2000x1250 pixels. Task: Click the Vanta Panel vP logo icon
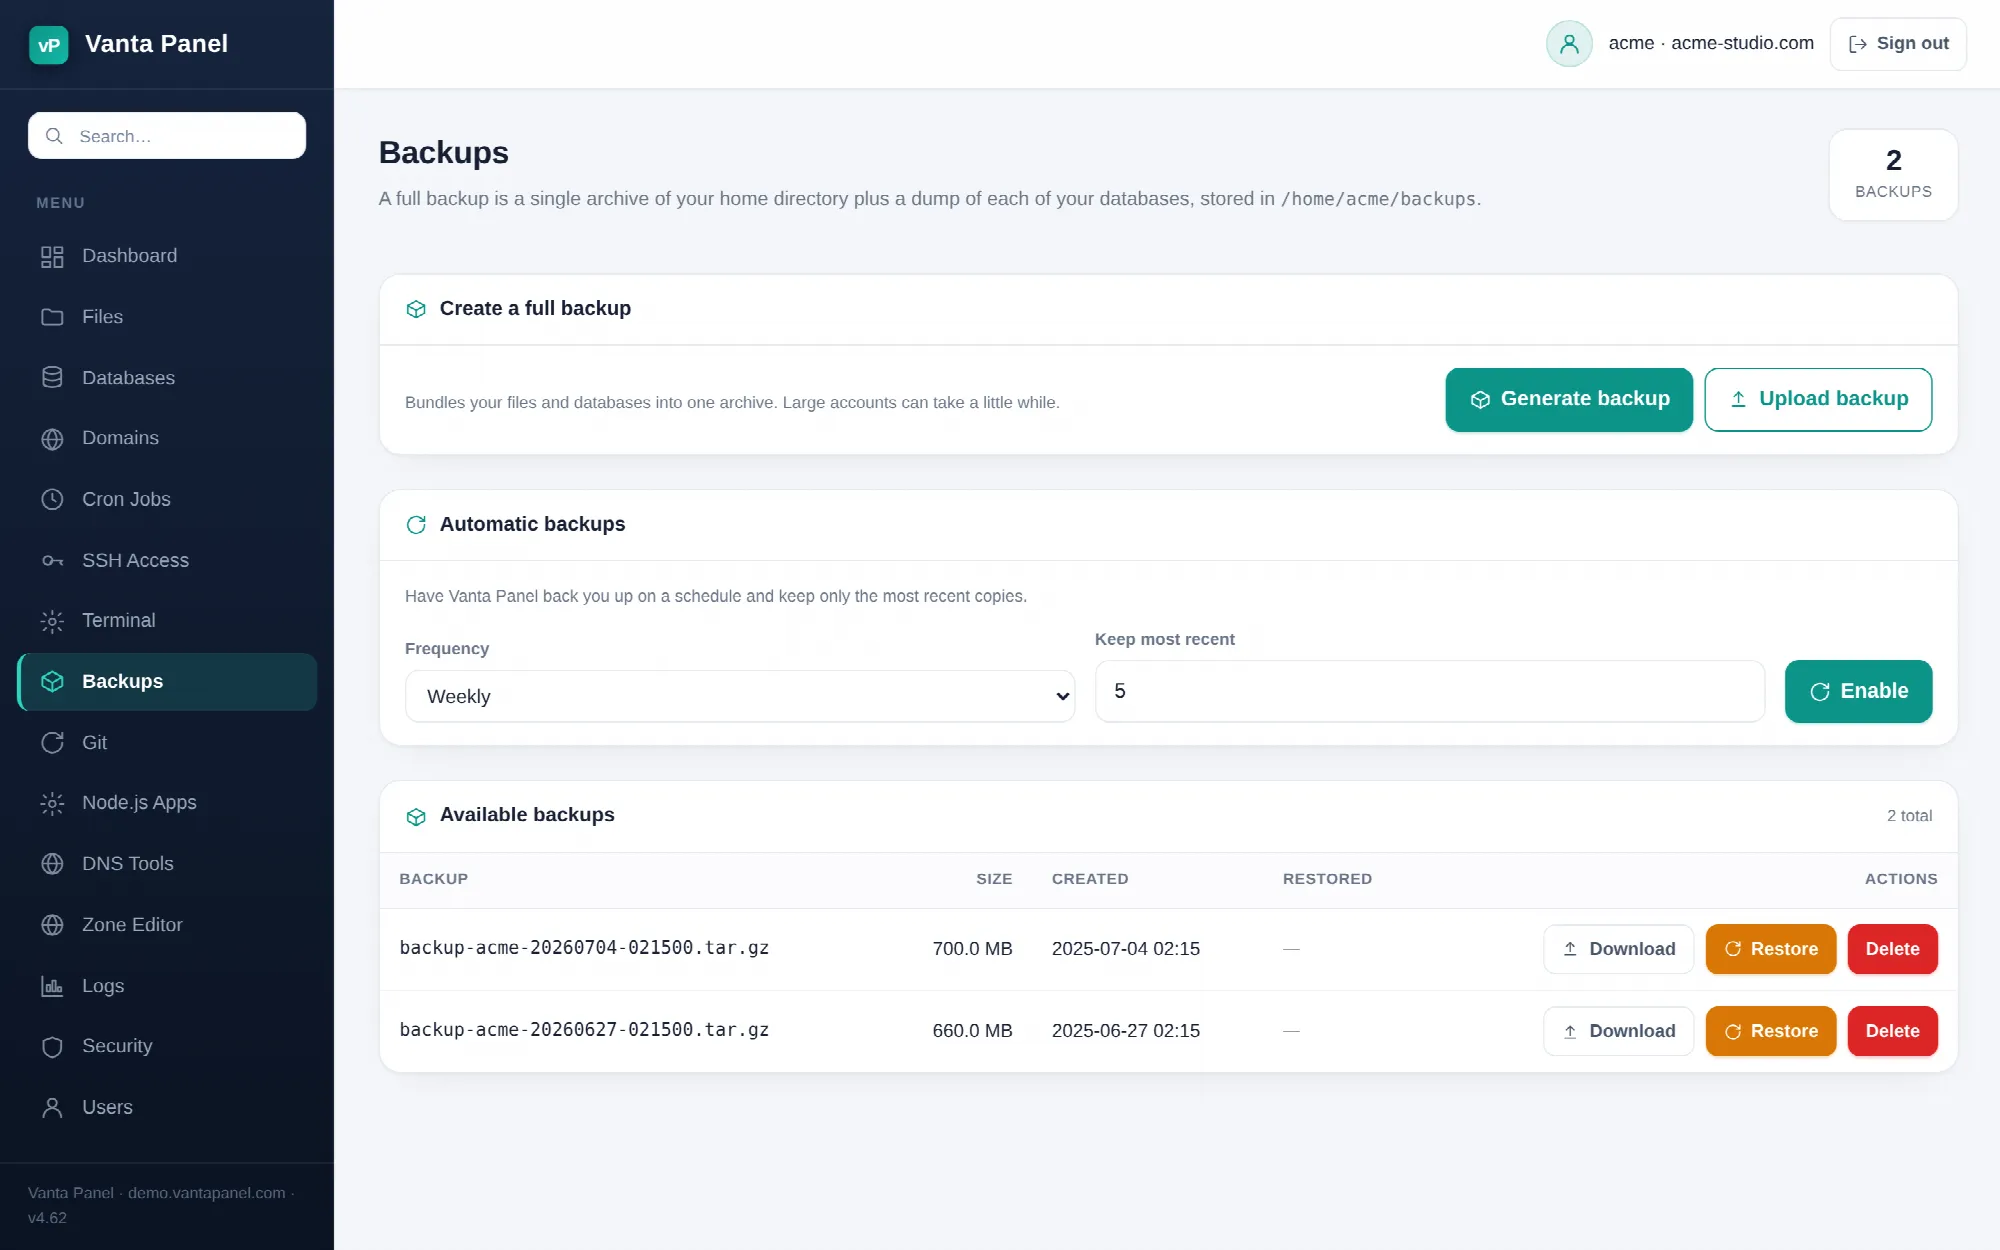(x=48, y=44)
